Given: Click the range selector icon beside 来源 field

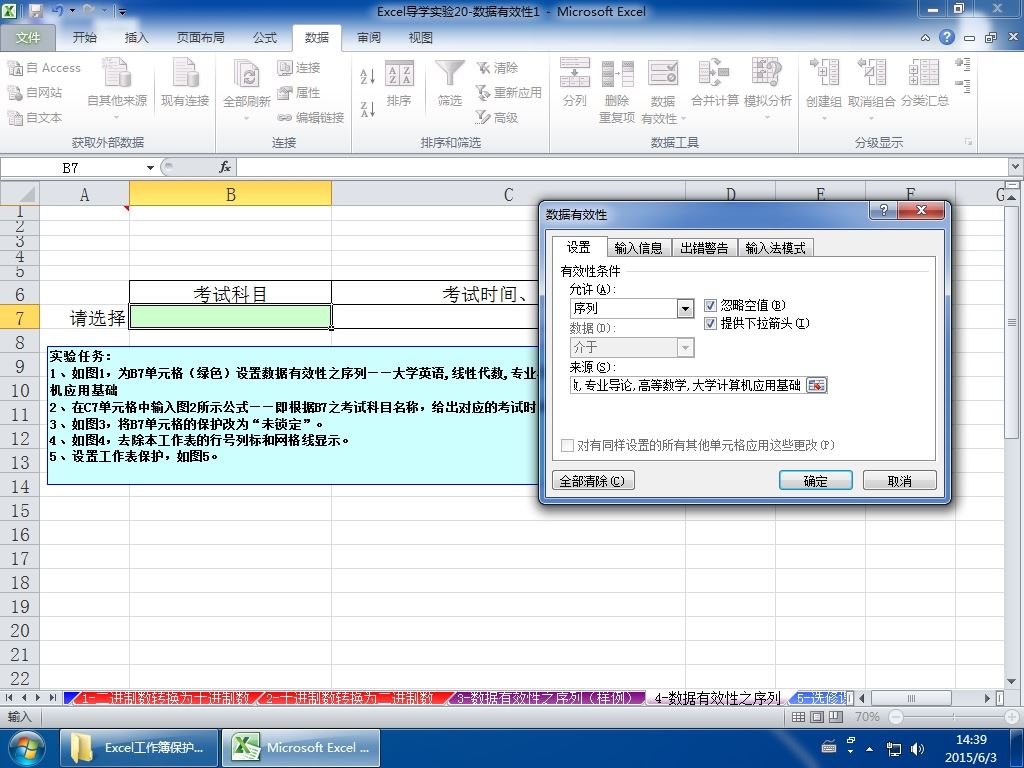Looking at the screenshot, I should coord(816,385).
